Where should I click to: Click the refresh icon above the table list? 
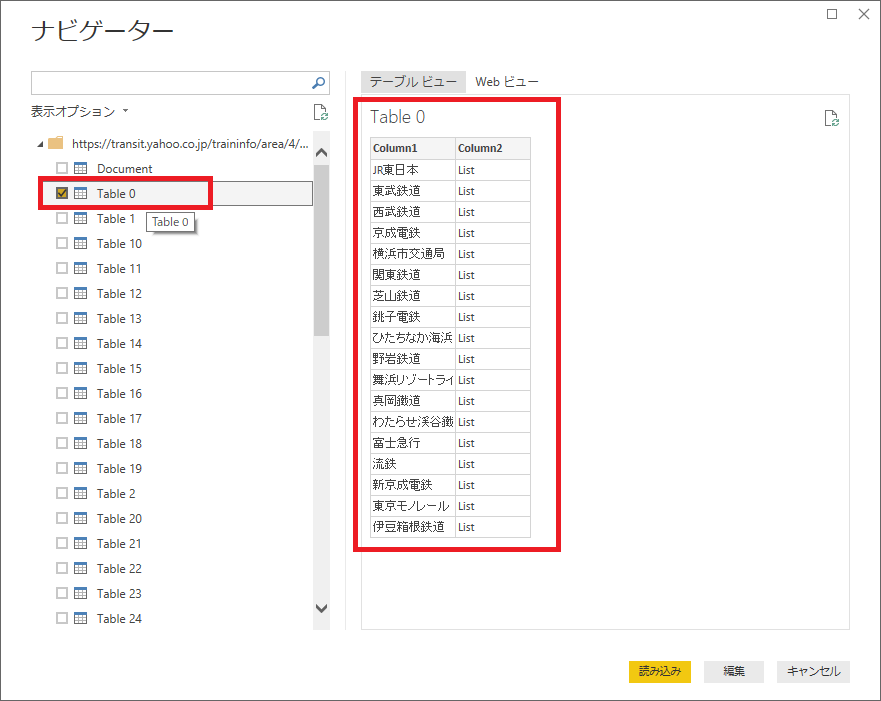(320, 112)
